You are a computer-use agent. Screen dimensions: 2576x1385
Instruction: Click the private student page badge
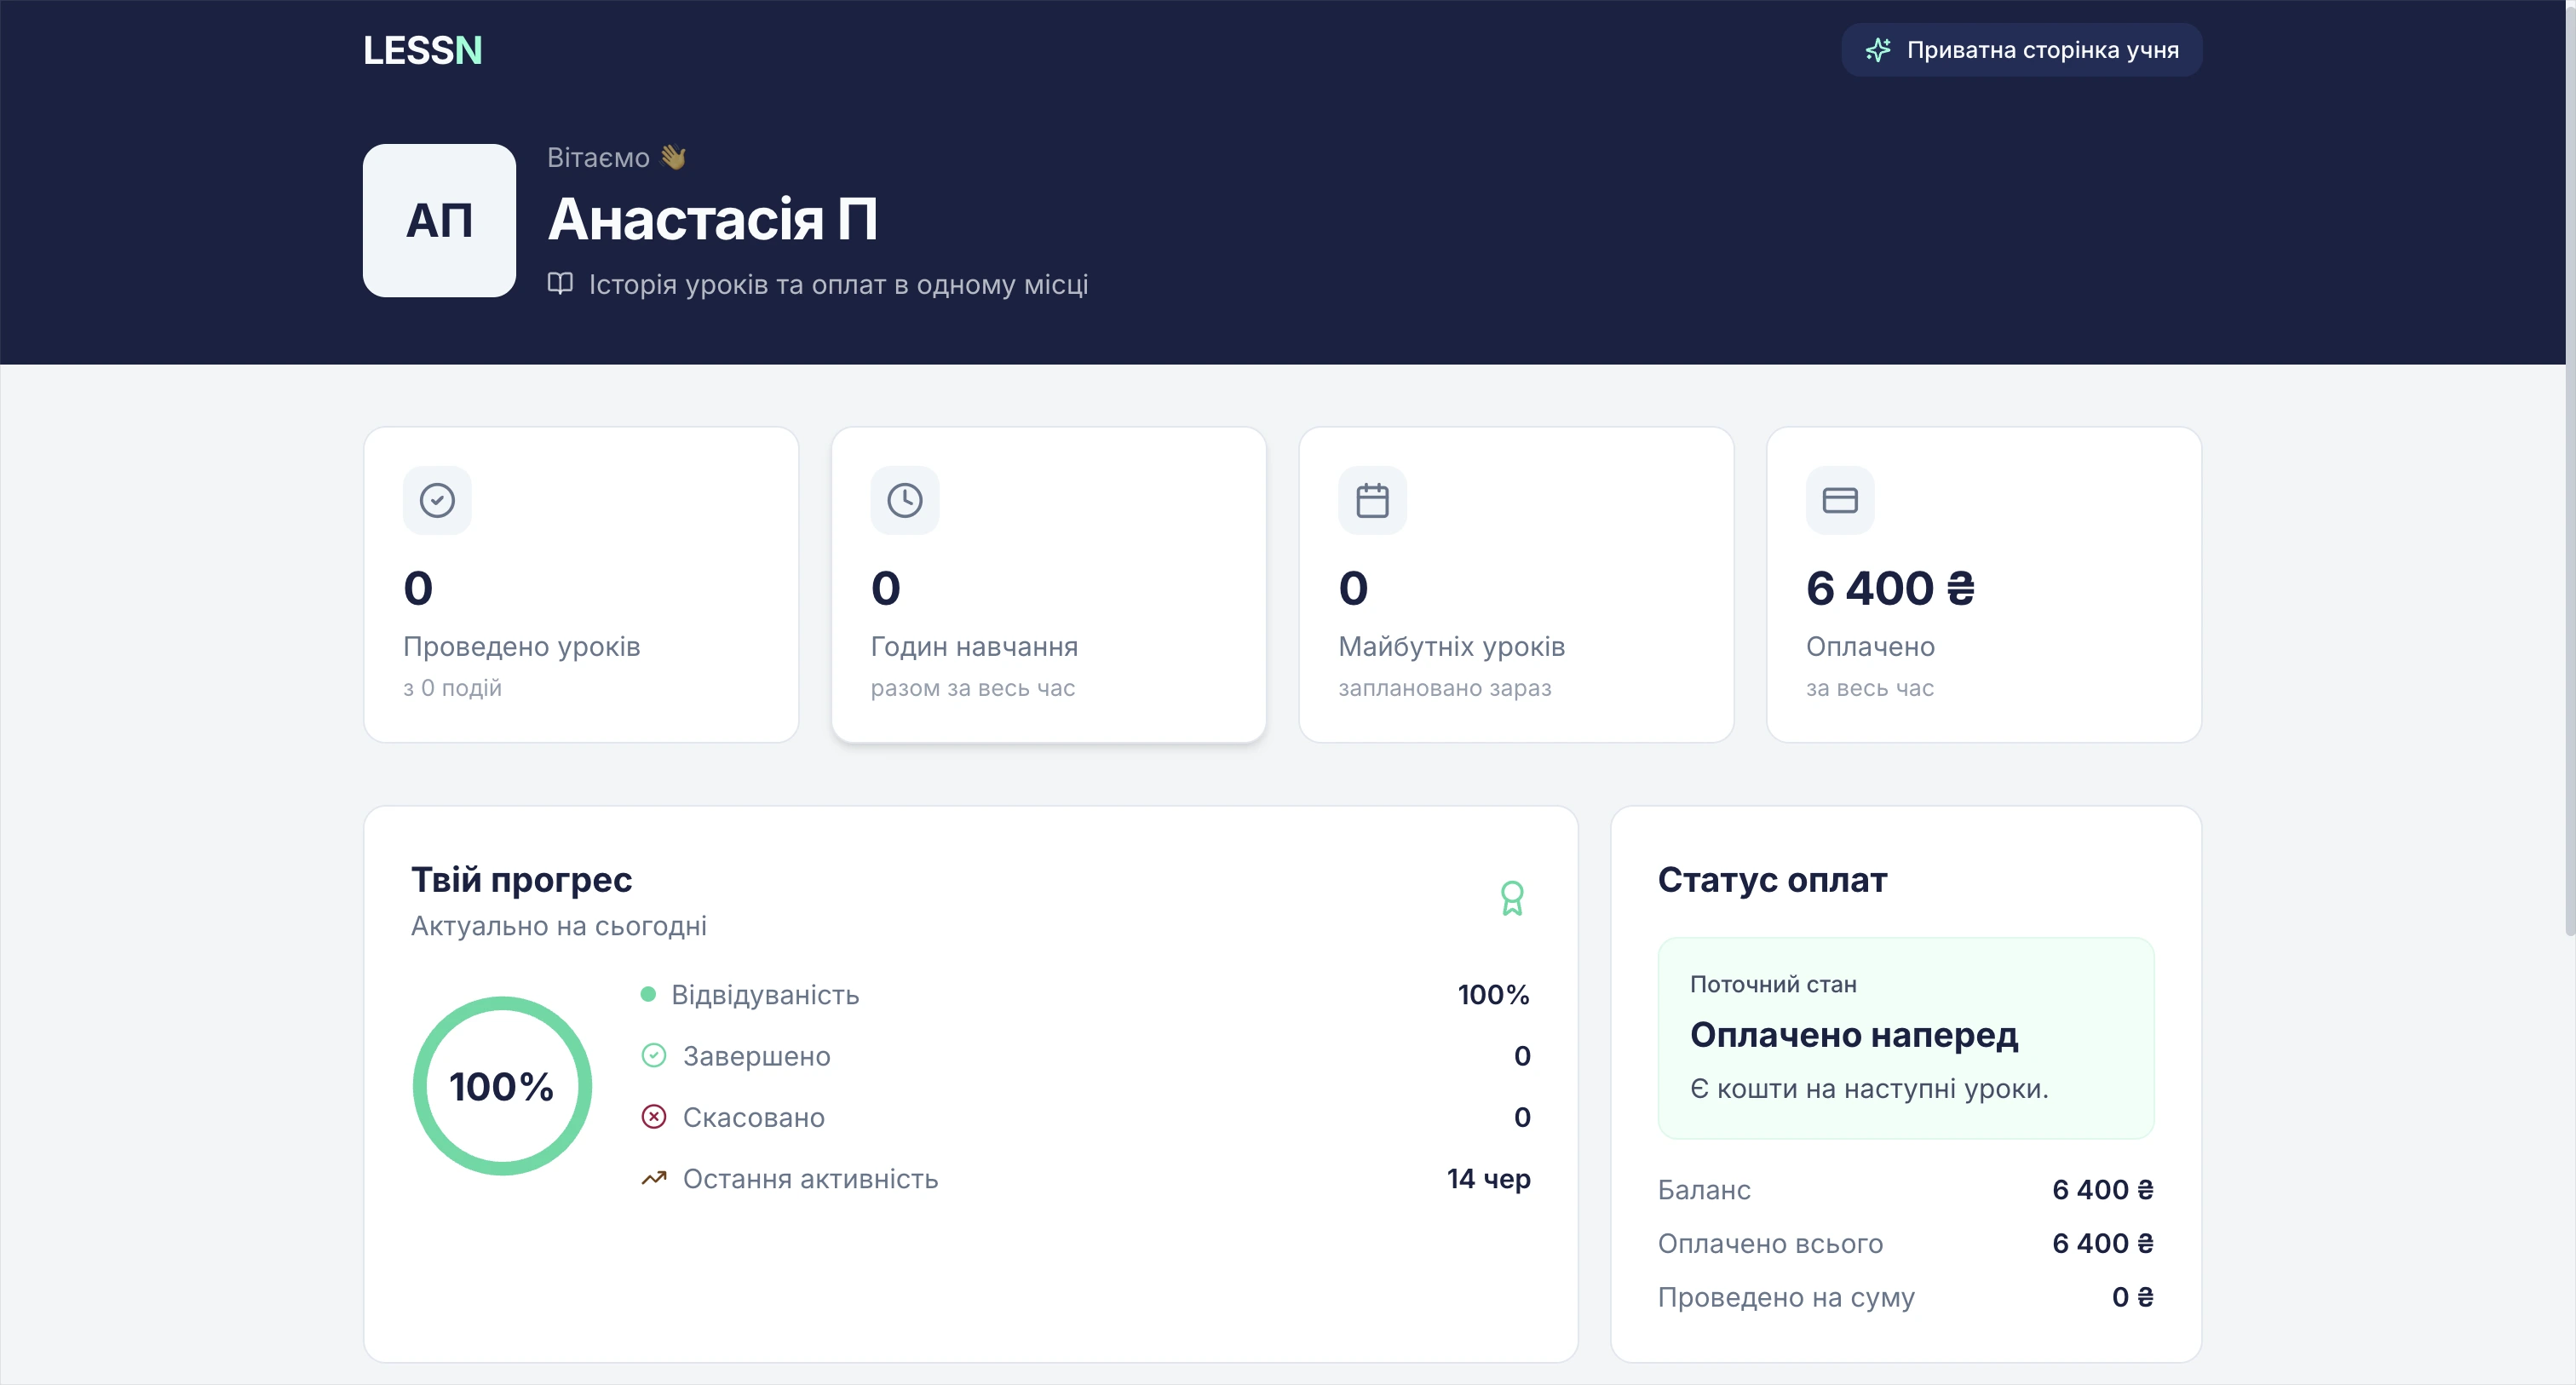[x=2021, y=50]
